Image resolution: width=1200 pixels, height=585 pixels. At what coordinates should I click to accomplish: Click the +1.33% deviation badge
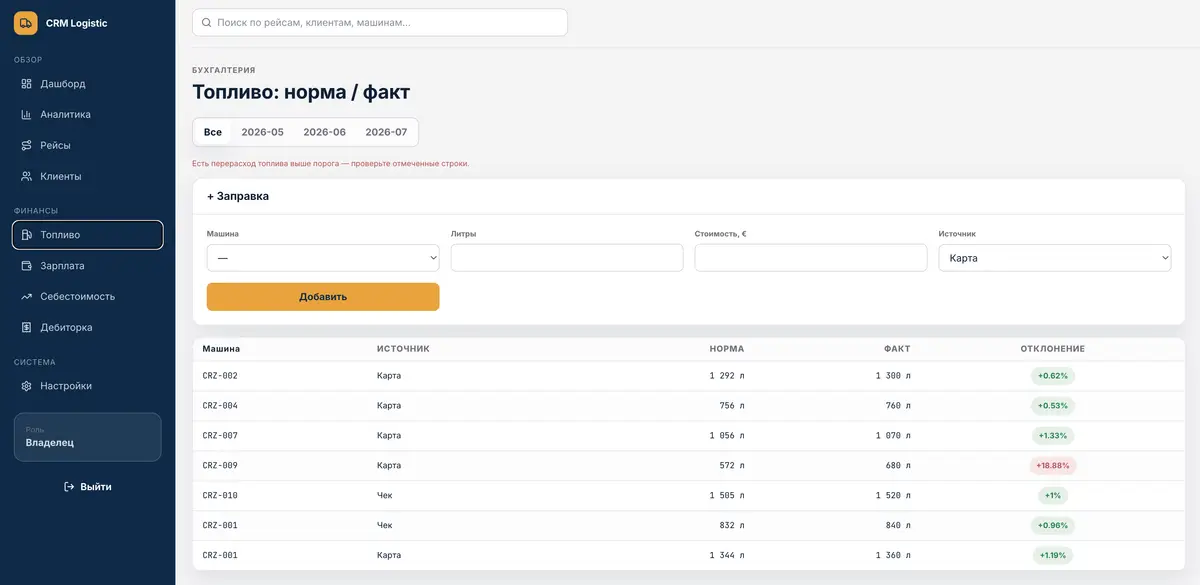click(x=1053, y=436)
